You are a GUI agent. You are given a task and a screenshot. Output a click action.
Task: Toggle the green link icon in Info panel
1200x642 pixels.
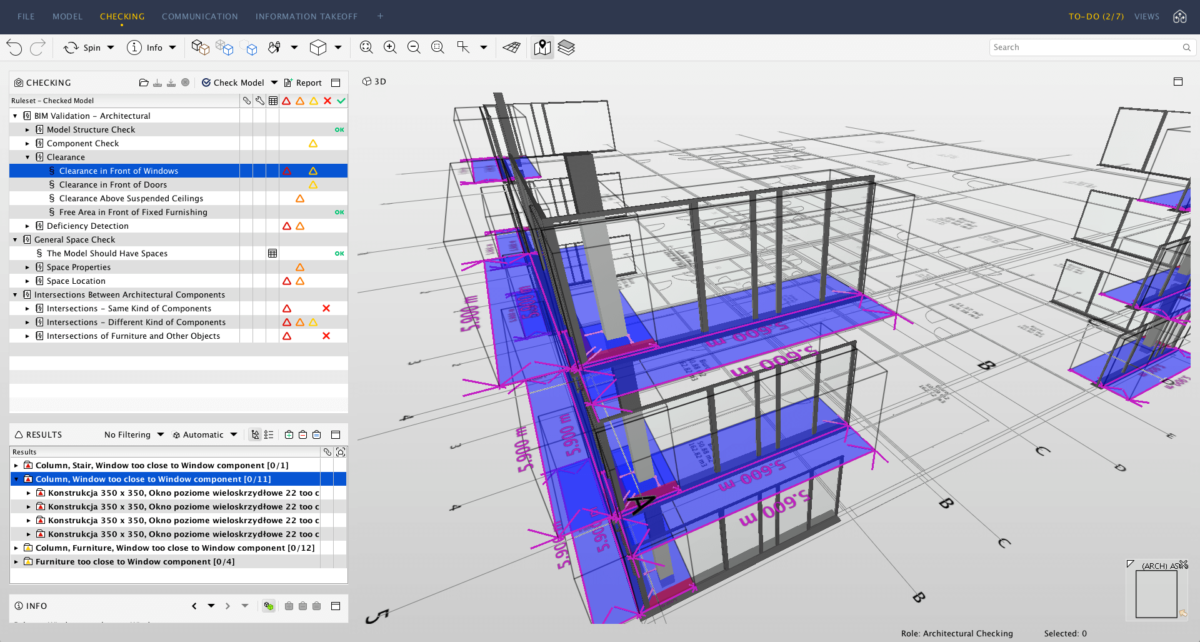(x=268, y=606)
